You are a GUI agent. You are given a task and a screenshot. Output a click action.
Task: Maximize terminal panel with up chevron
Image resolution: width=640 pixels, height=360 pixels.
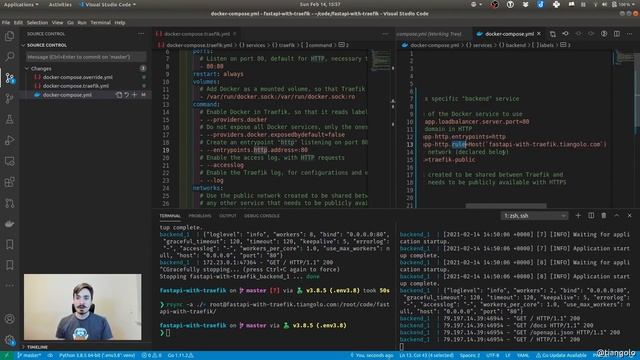(x=617, y=216)
